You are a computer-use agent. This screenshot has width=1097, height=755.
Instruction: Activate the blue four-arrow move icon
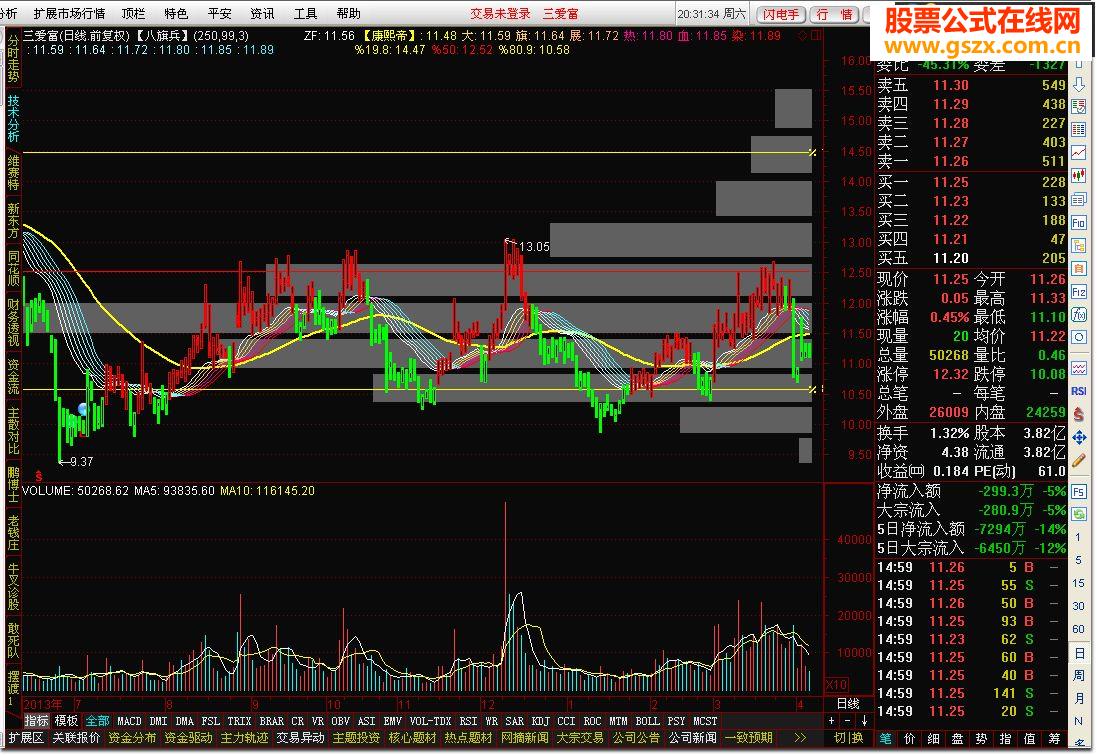click(1079, 437)
